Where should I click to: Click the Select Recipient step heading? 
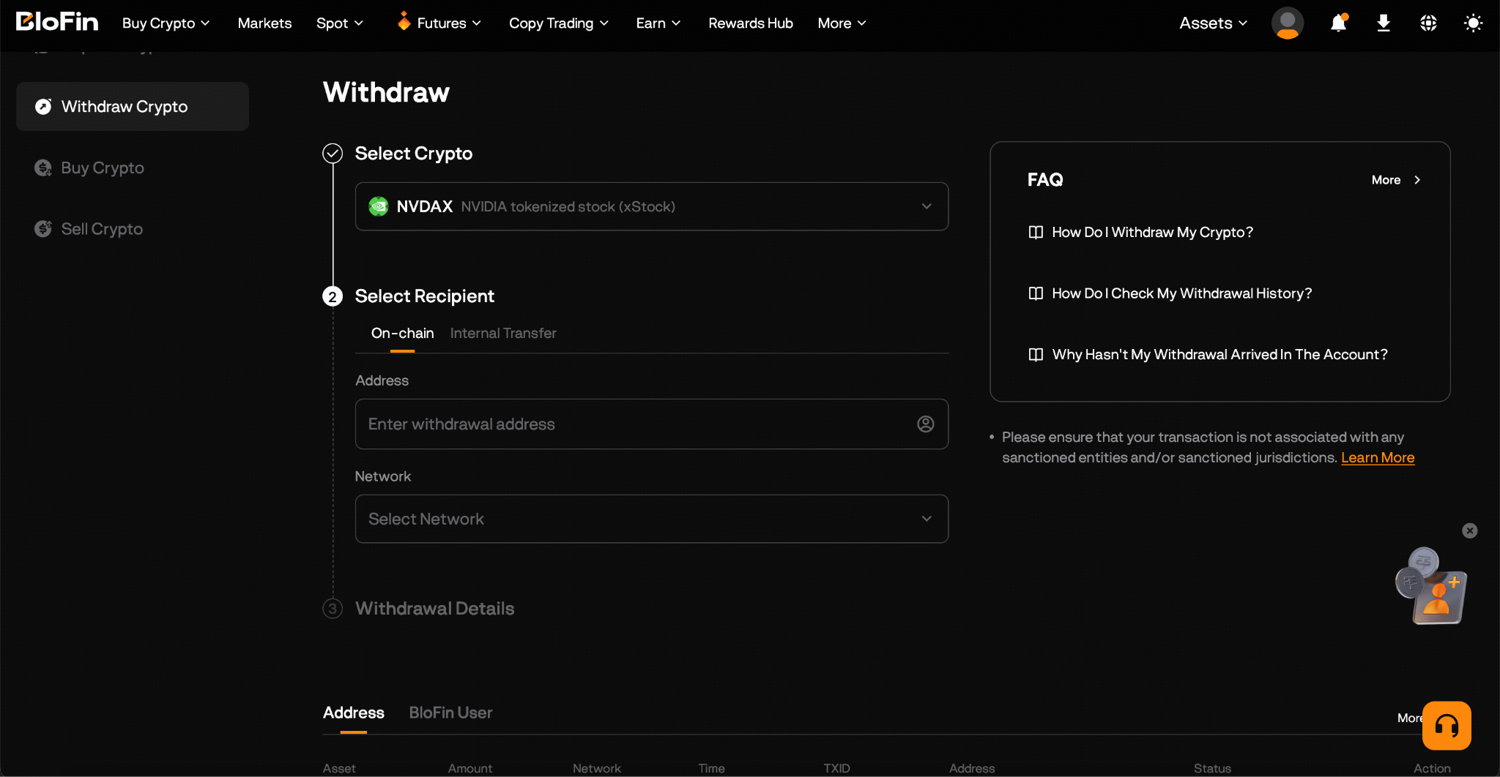click(425, 296)
